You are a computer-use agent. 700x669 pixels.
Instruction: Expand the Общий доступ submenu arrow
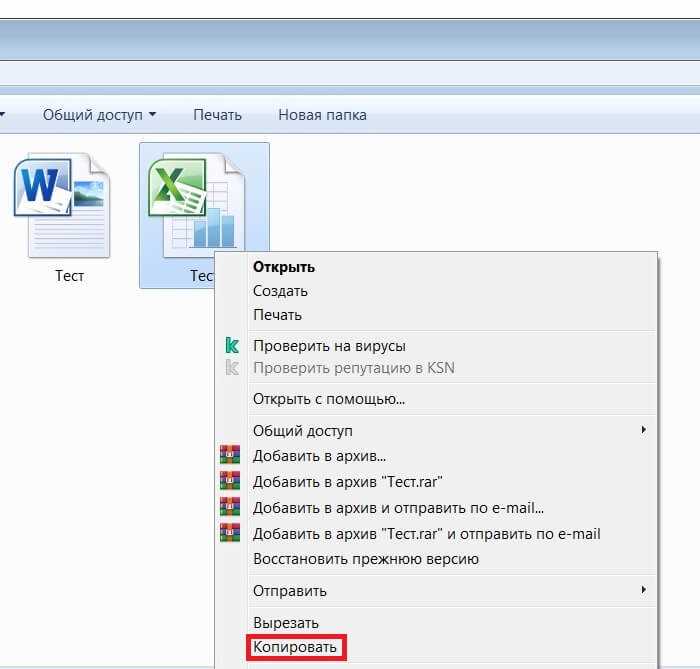(x=643, y=430)
